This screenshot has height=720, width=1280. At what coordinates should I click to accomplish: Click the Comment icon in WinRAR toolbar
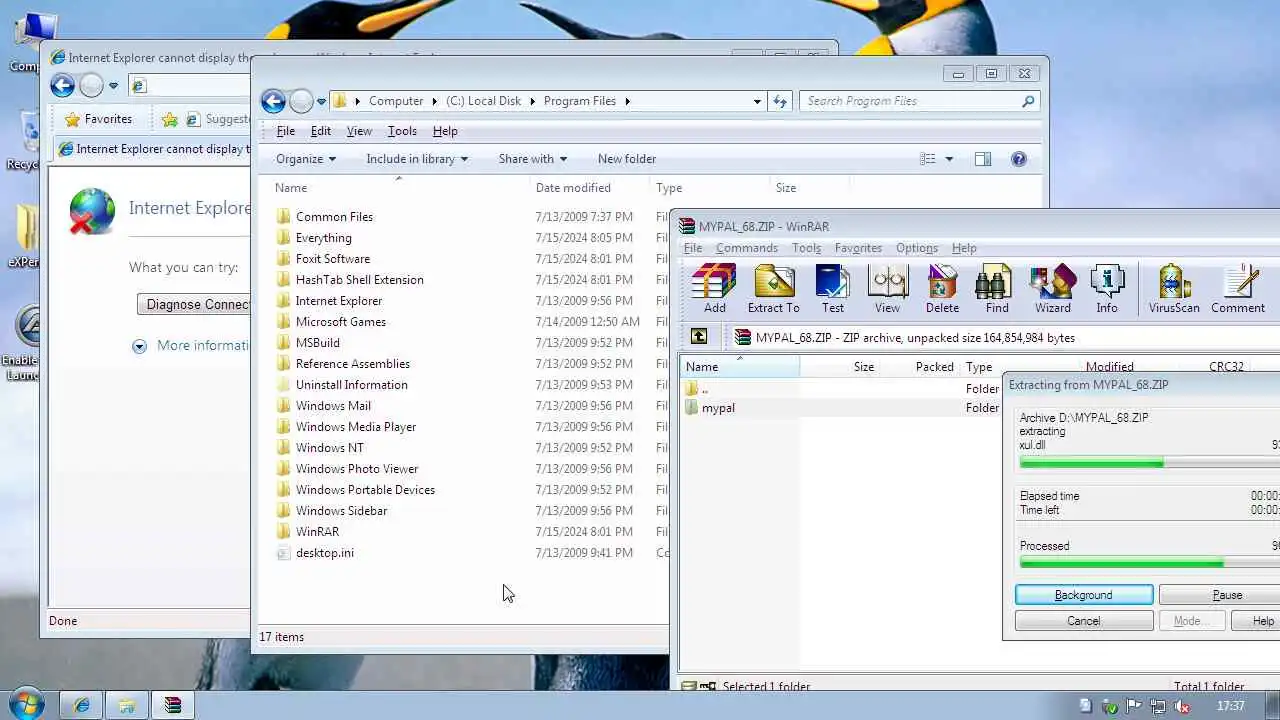[x=1238, y=289]
